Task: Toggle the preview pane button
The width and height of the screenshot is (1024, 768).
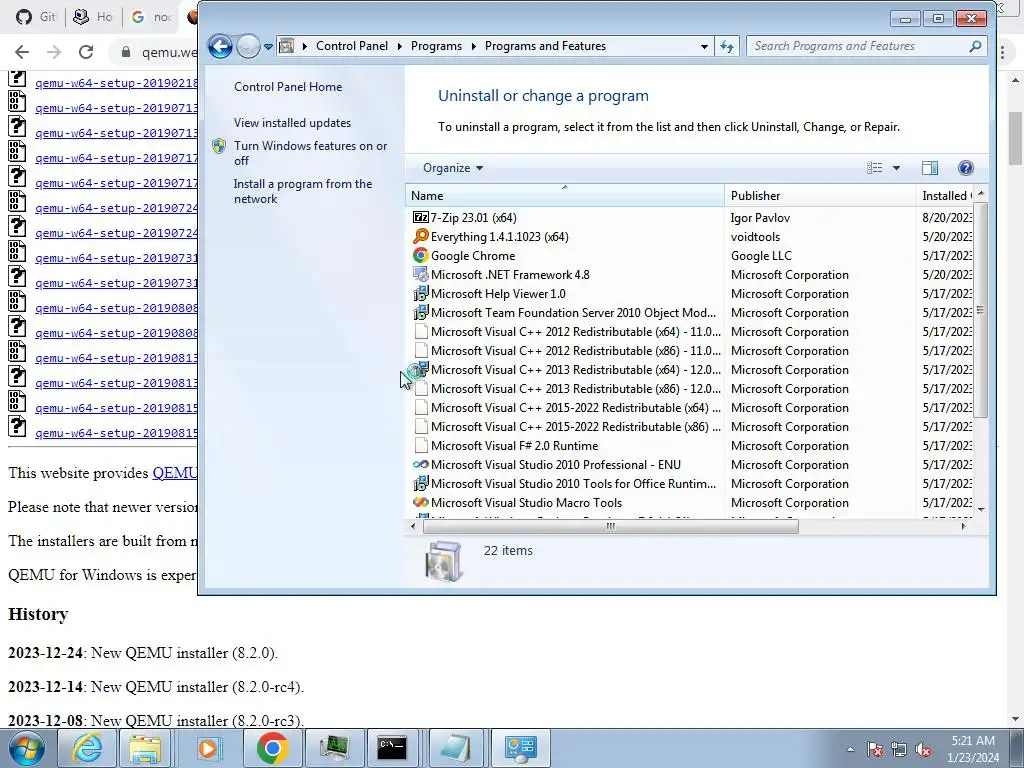Action: pos(930,168)
